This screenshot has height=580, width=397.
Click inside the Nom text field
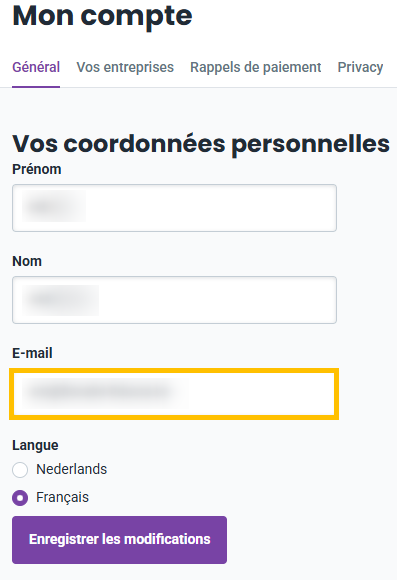(x=174, y=300)
